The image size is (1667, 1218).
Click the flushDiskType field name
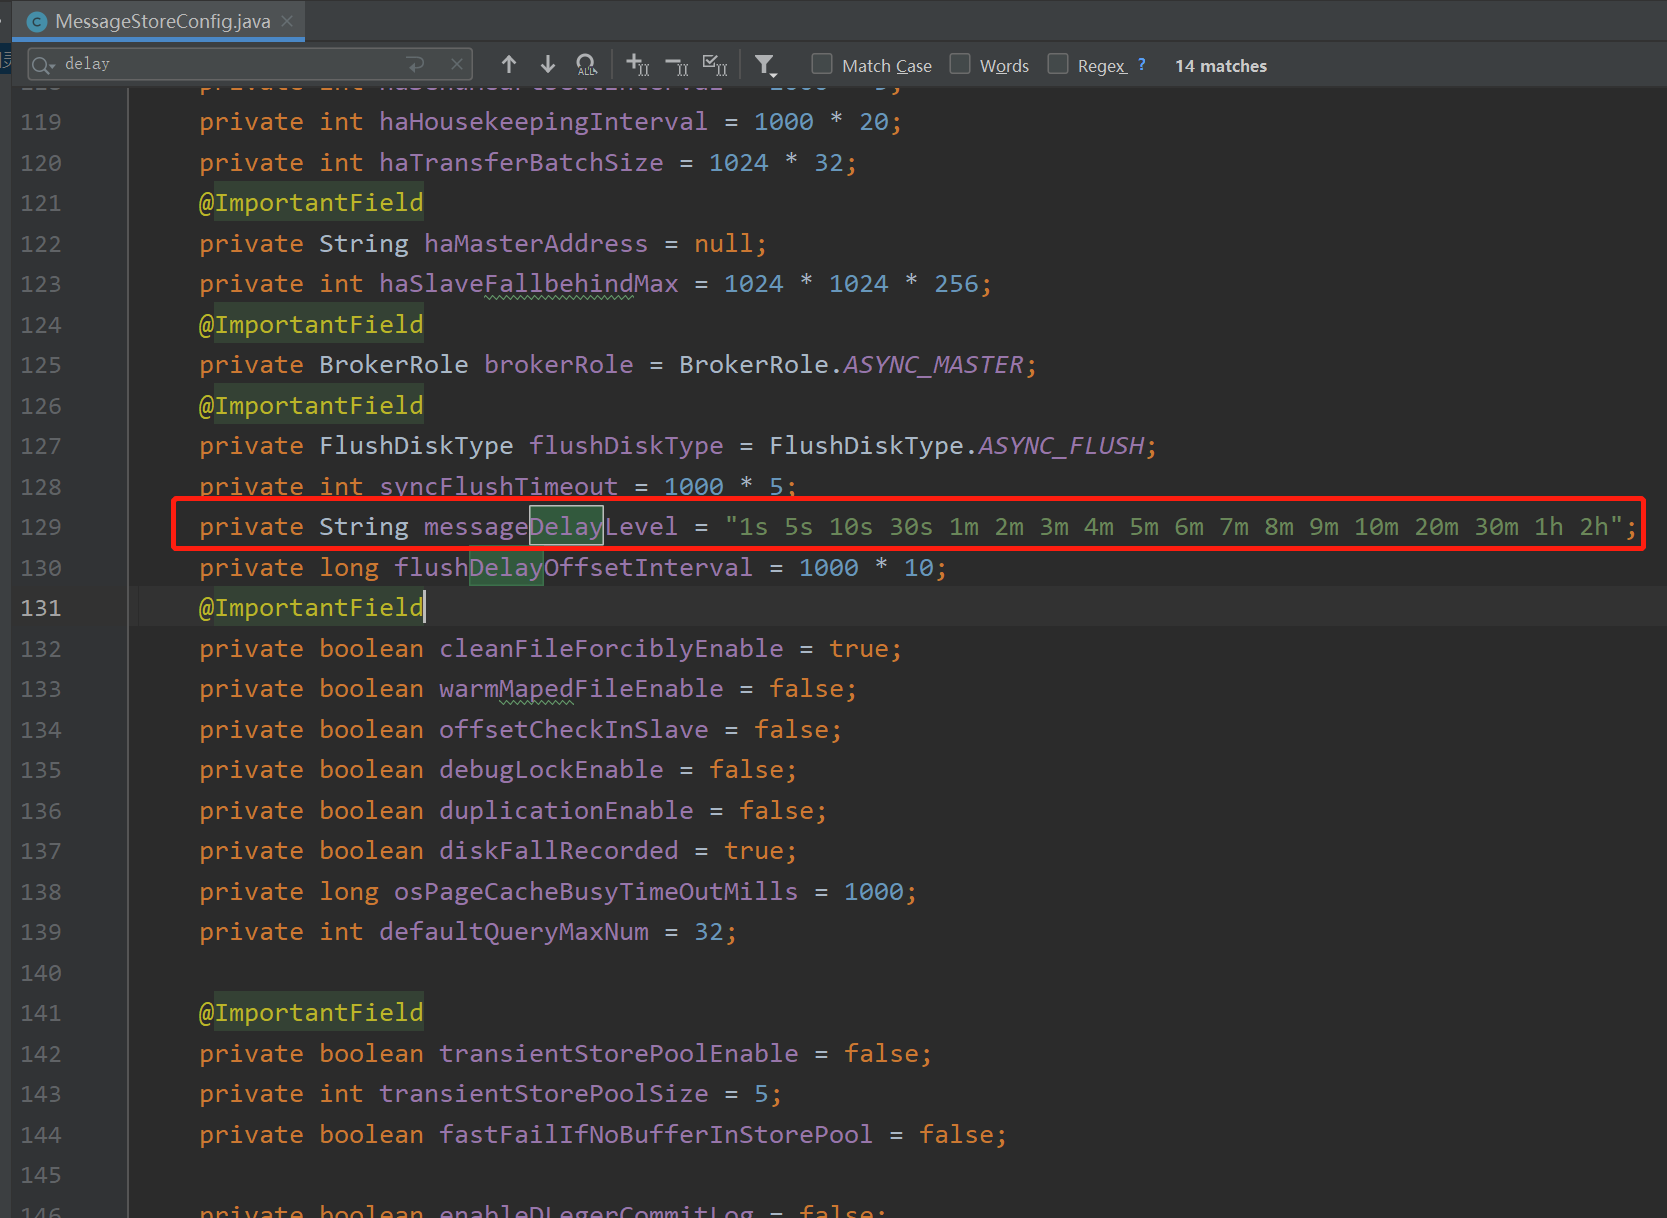pos(627,446)
